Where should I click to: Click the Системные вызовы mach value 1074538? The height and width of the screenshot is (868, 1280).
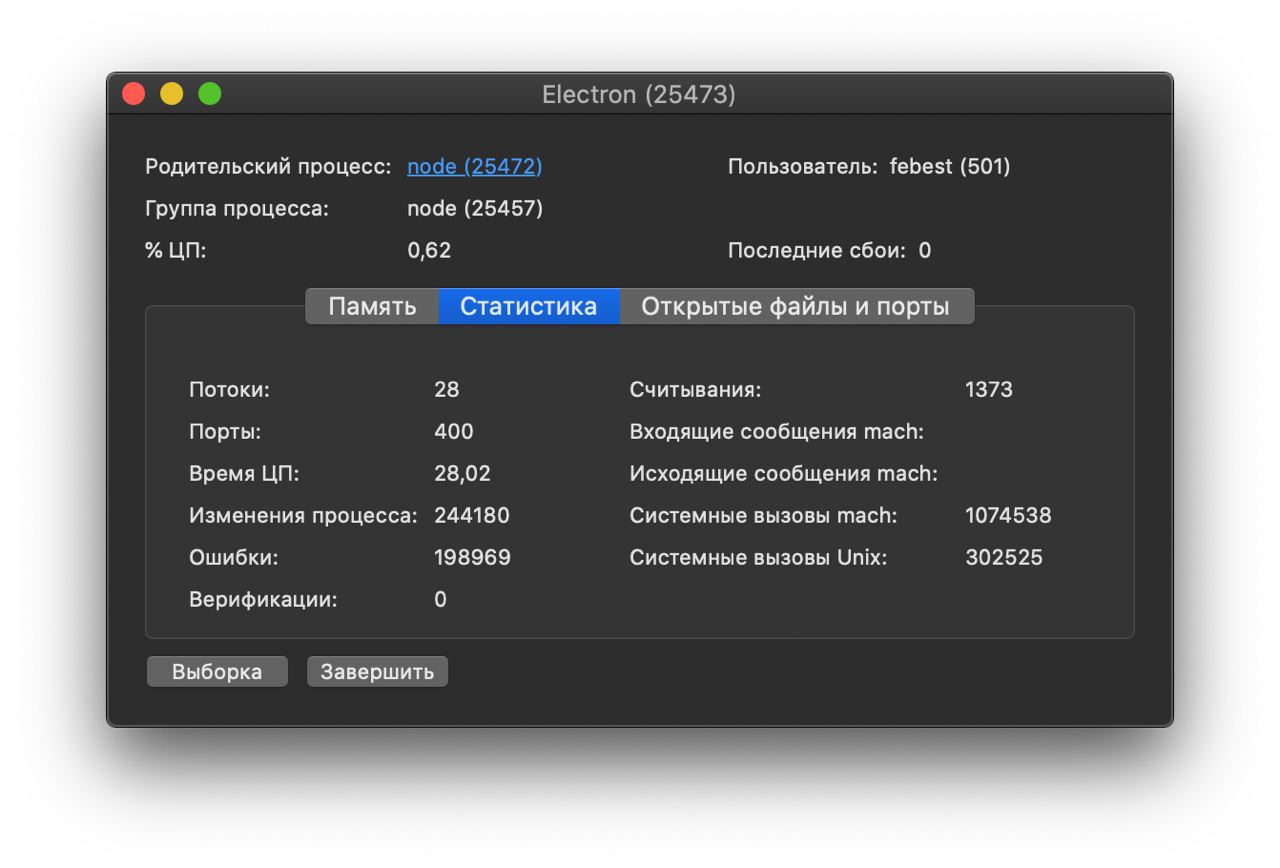(x=1007, y=516)
